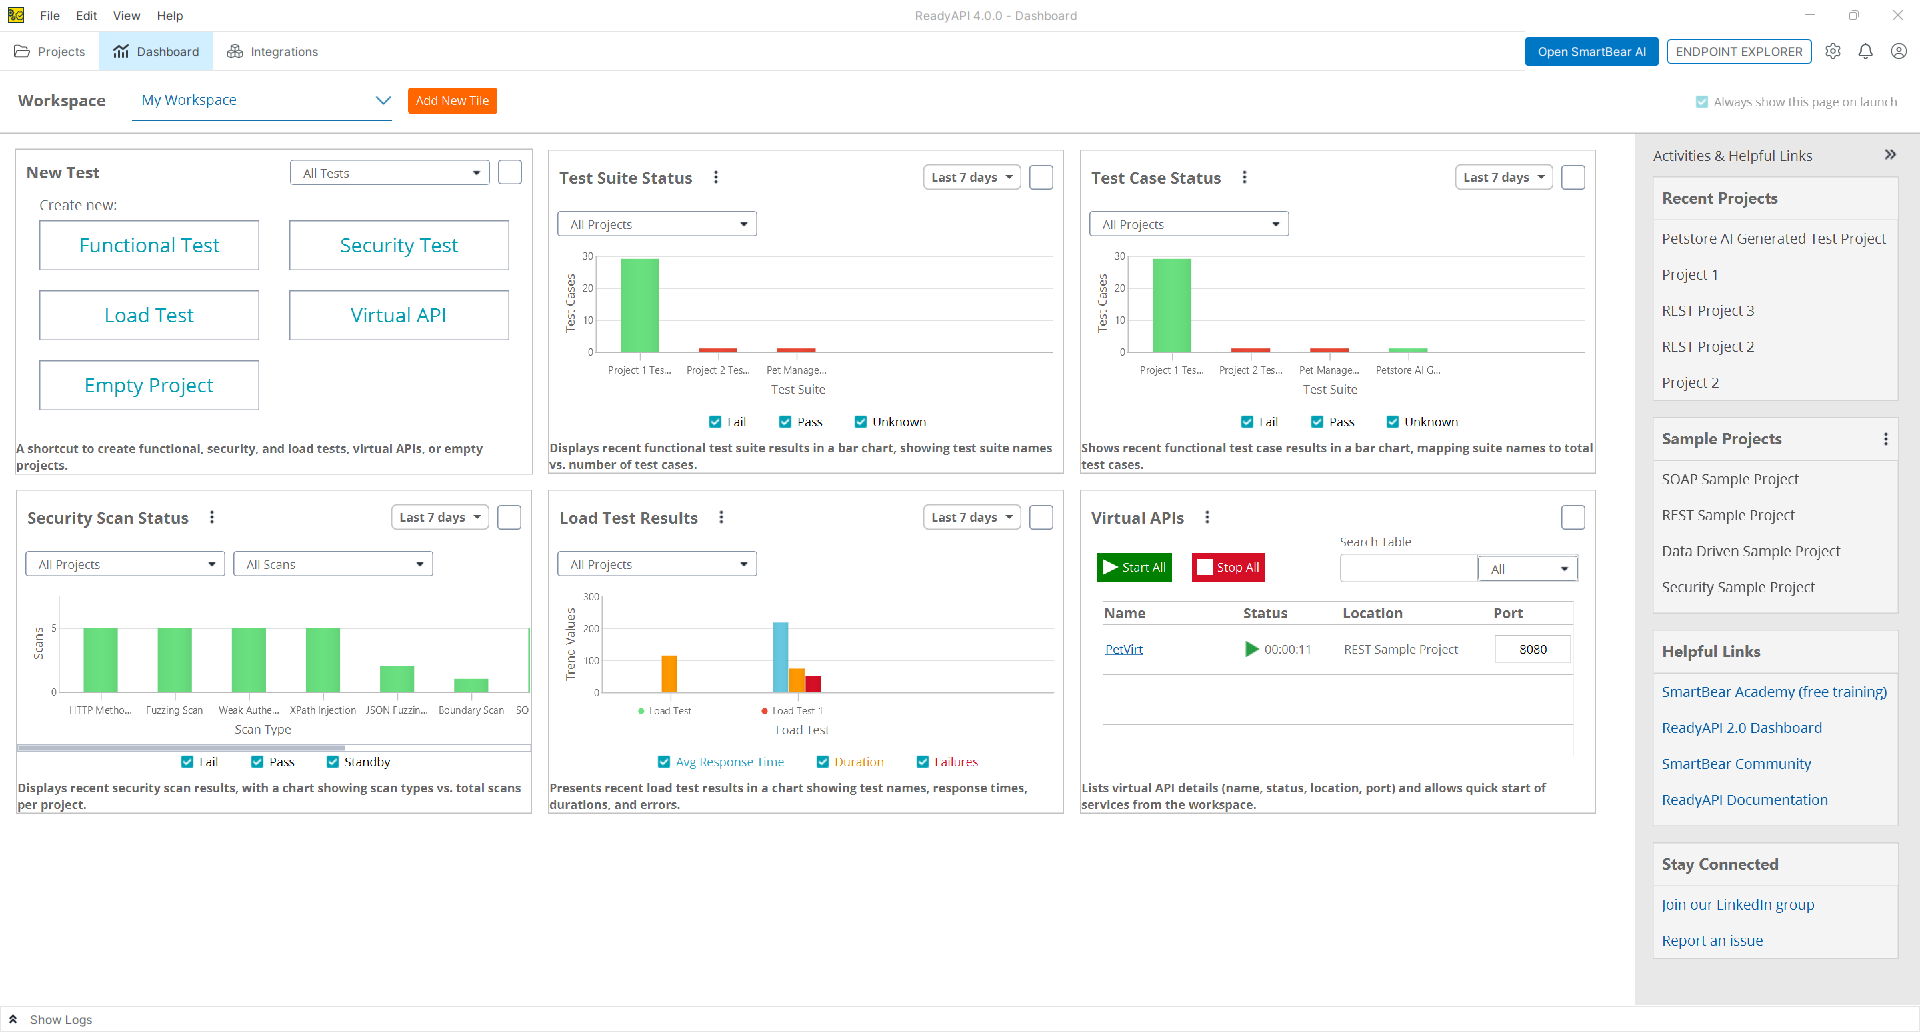The height and width of the screenshot is (1032, 1920).
Task: Toggle Test Case Status tile checkbox
Action: tap(1573, 177)
